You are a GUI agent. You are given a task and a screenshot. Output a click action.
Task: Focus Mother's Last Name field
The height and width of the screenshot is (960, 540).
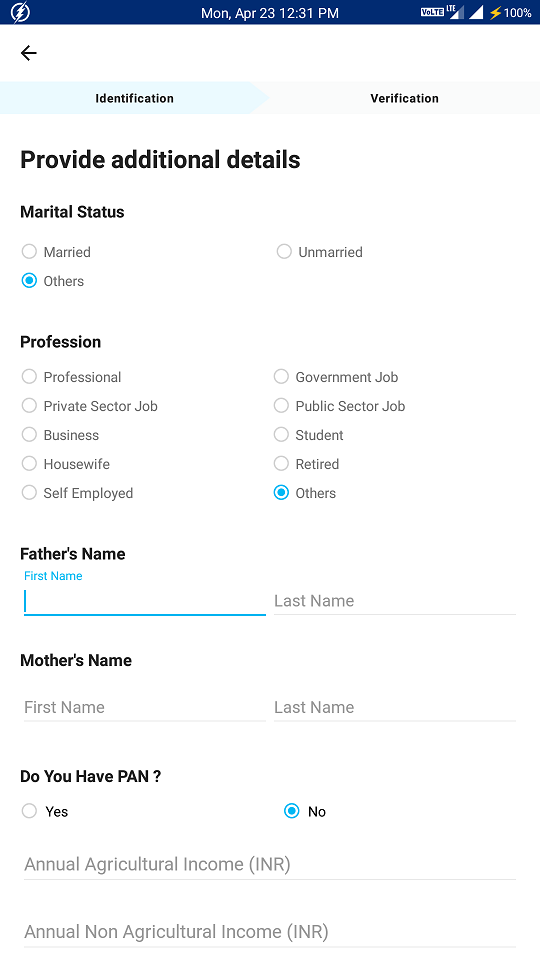tap(395, 707)
